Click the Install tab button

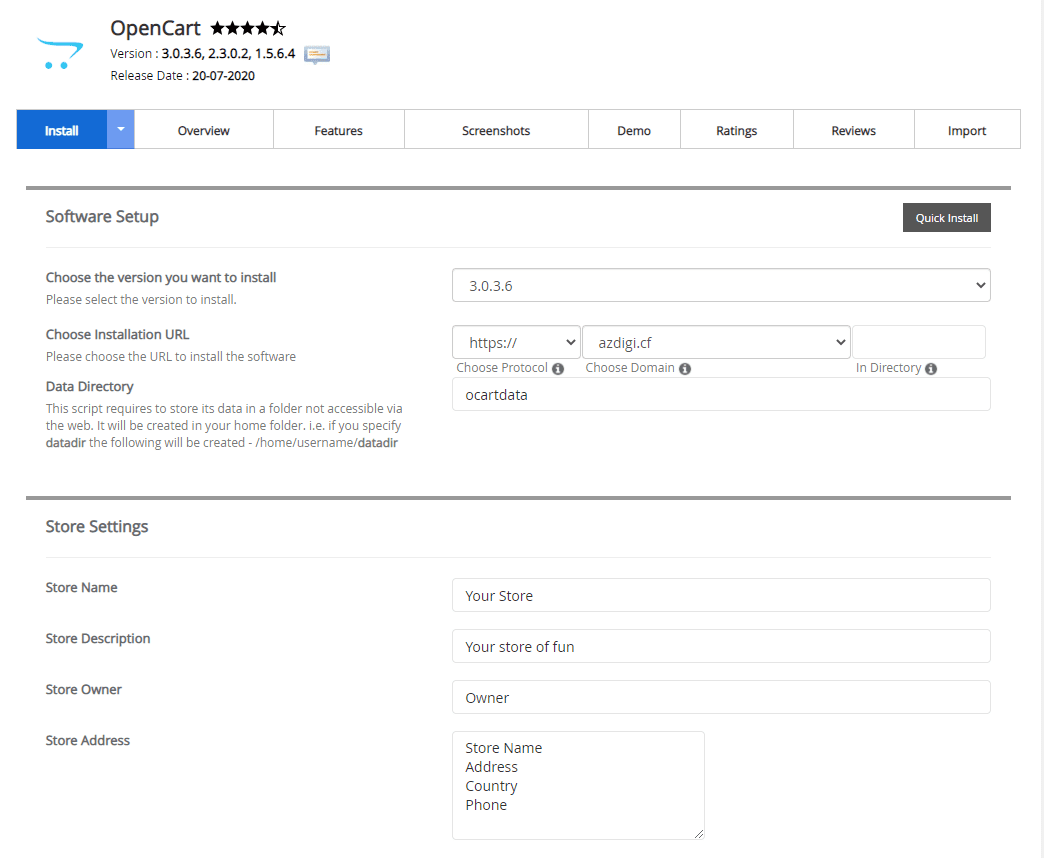(x=62, y=130)
